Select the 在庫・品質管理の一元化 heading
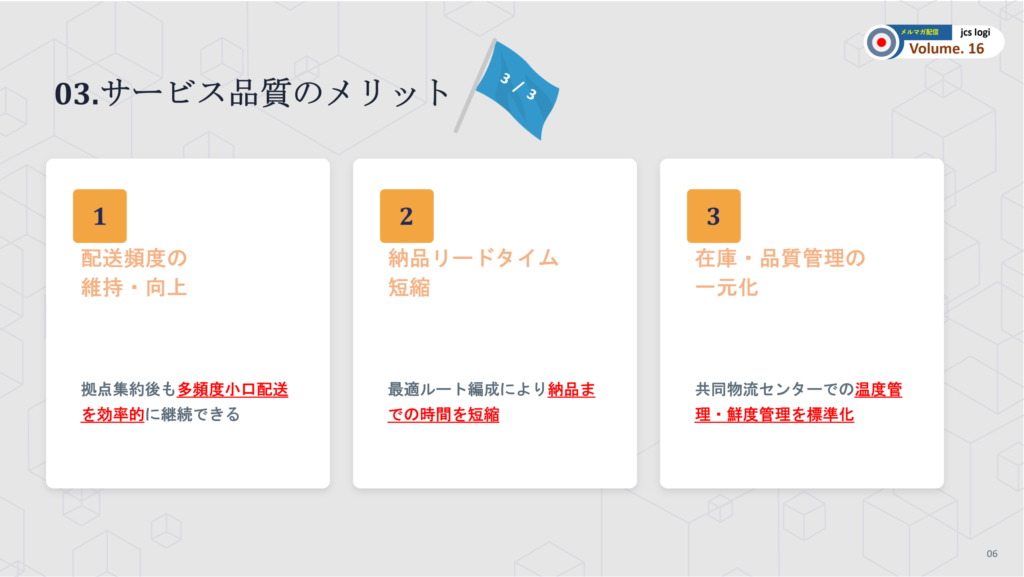This screenshot has height=577, width=1024. [x=780, y=273]
